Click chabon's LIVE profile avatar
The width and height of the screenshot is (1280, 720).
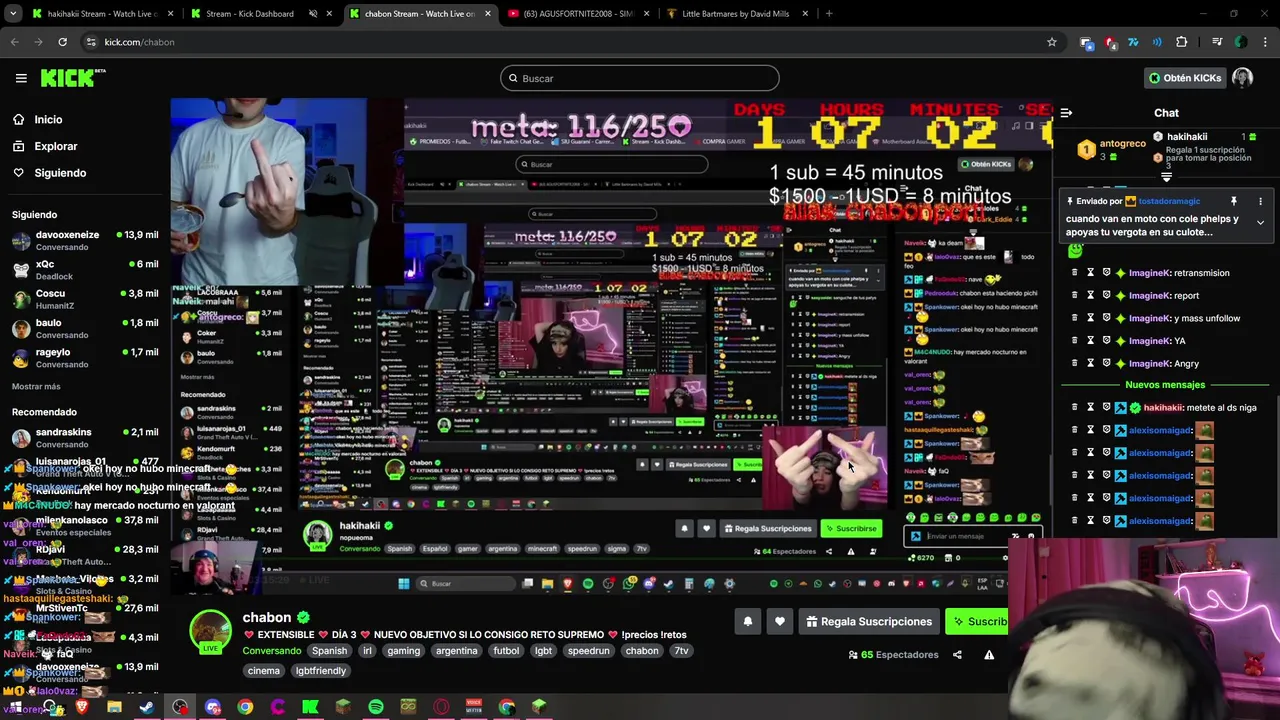(211, 630)
